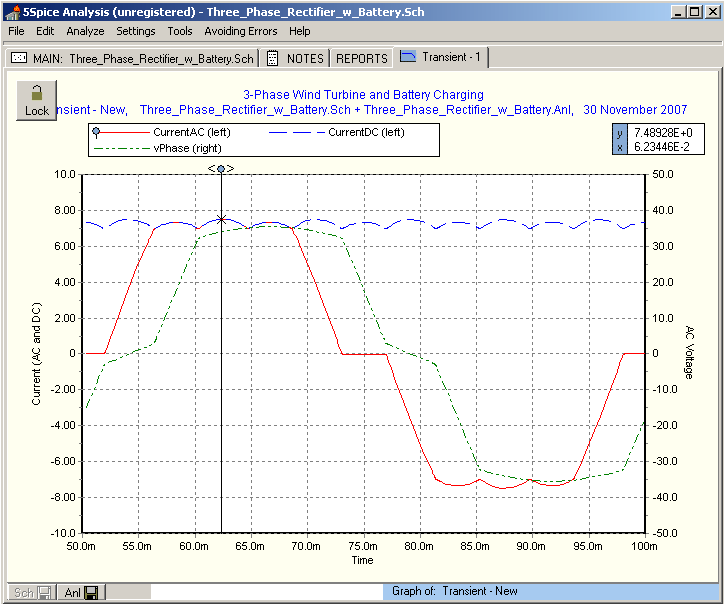Open the File menu
This screenshot has width=724, height=604.
pos(17,31)
